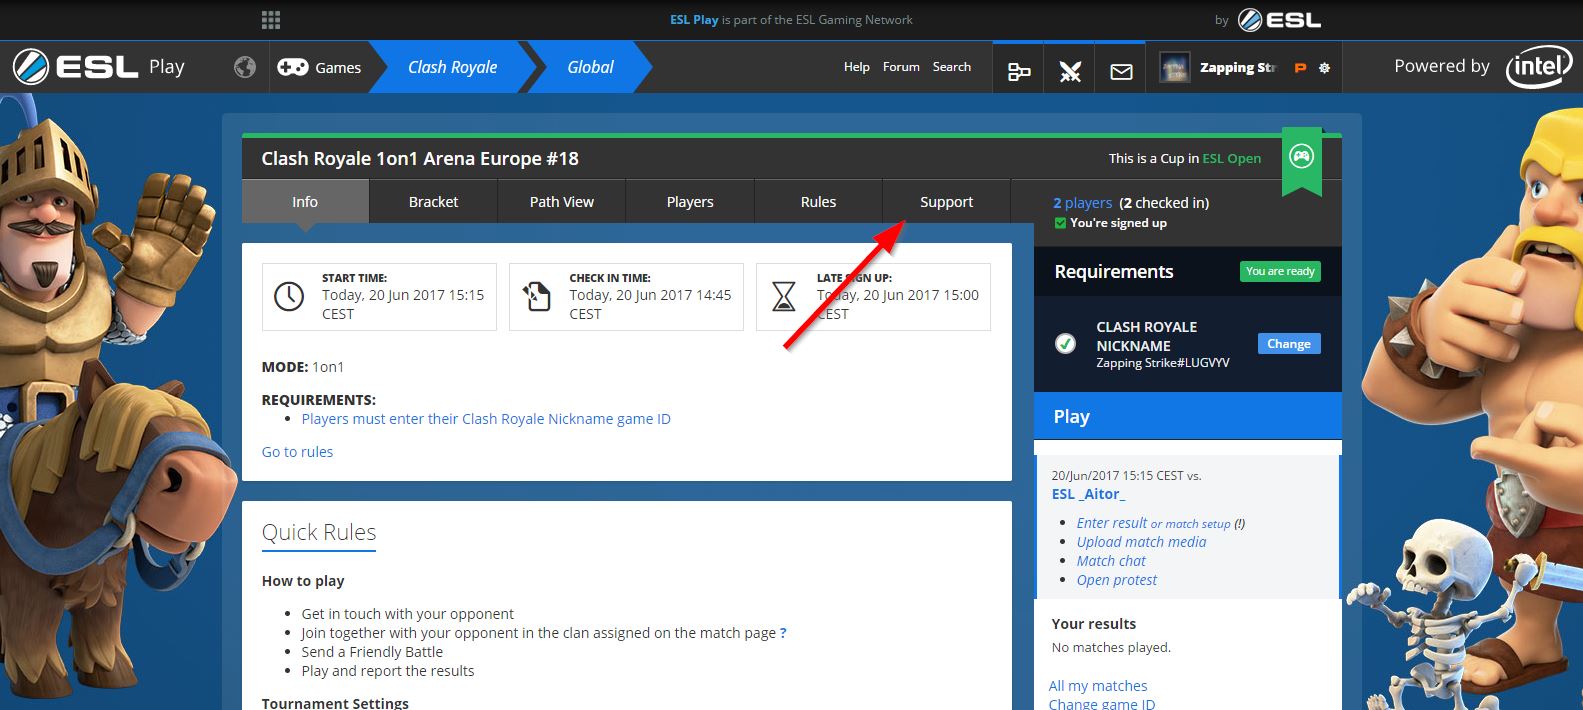Click the Clash Royale nickname checkmark icon

pos(1065,344)
